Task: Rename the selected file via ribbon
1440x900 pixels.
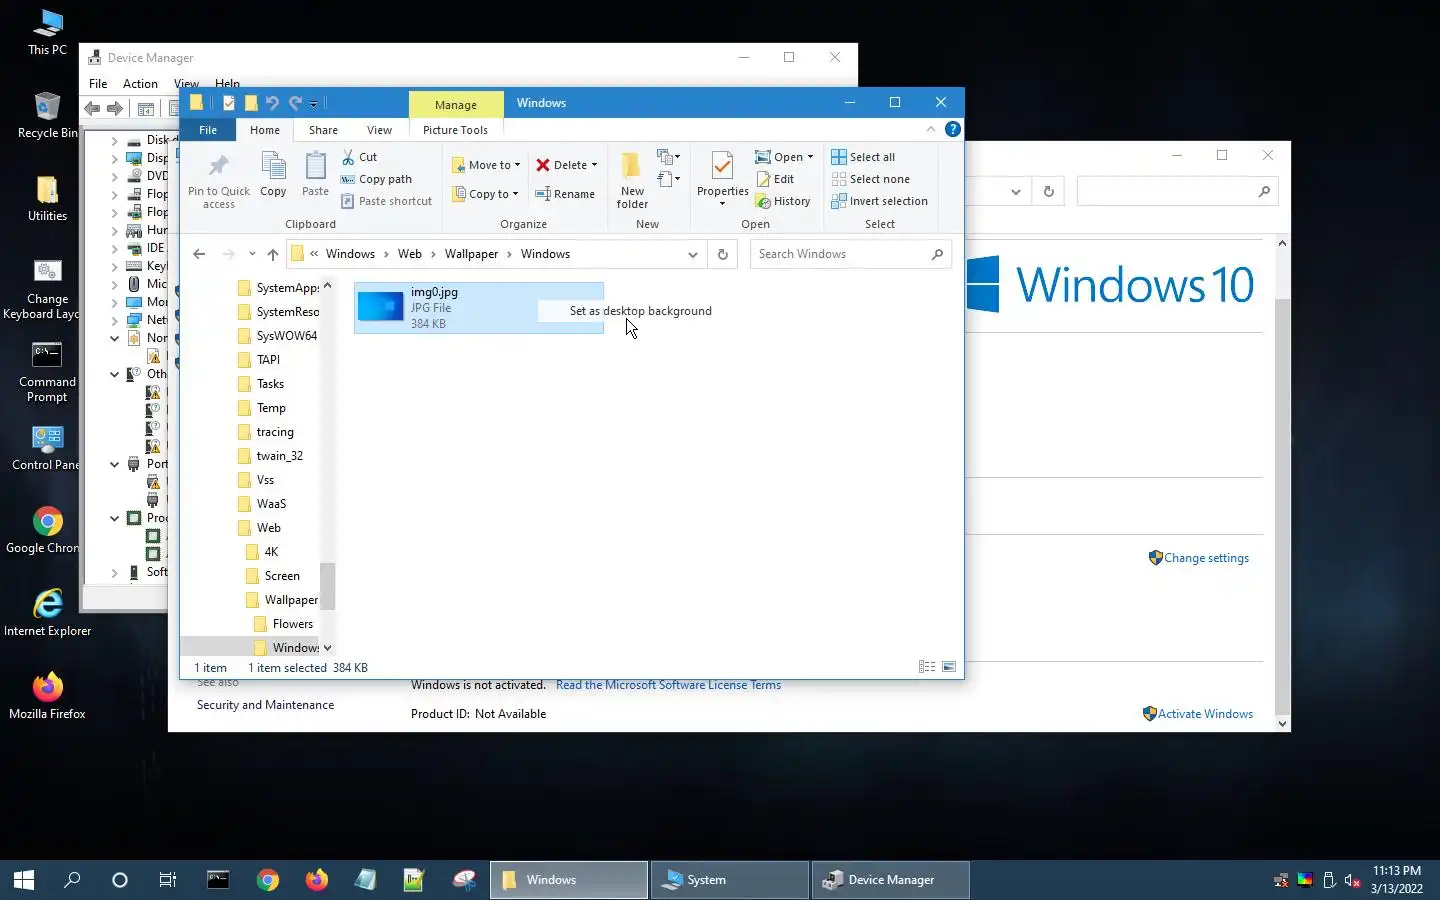Action: 565,194
